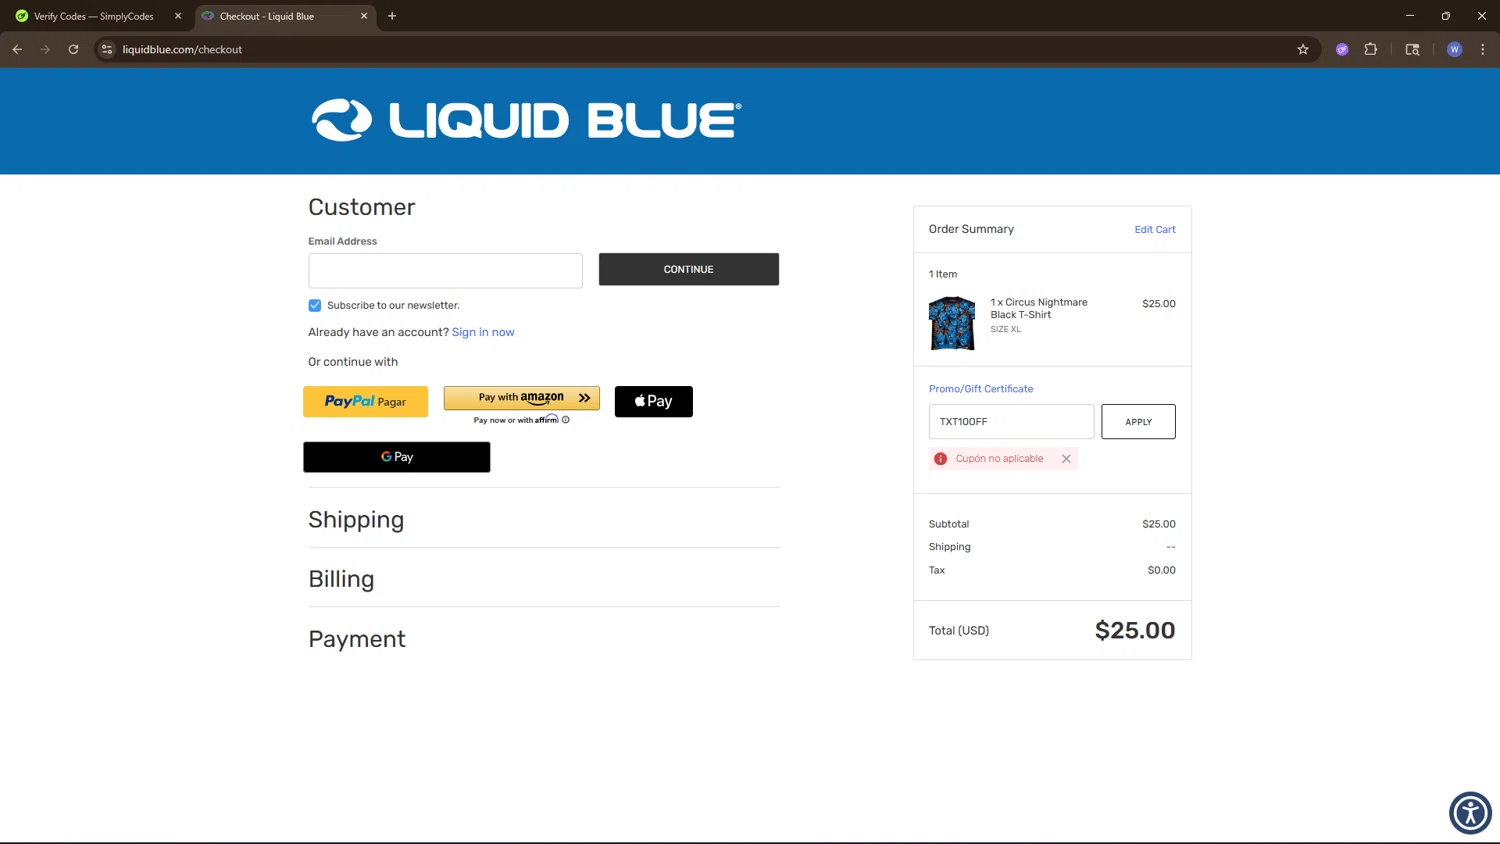Open the browser profile avatar
The image size is (1500, 844).
pos(1454,49)
